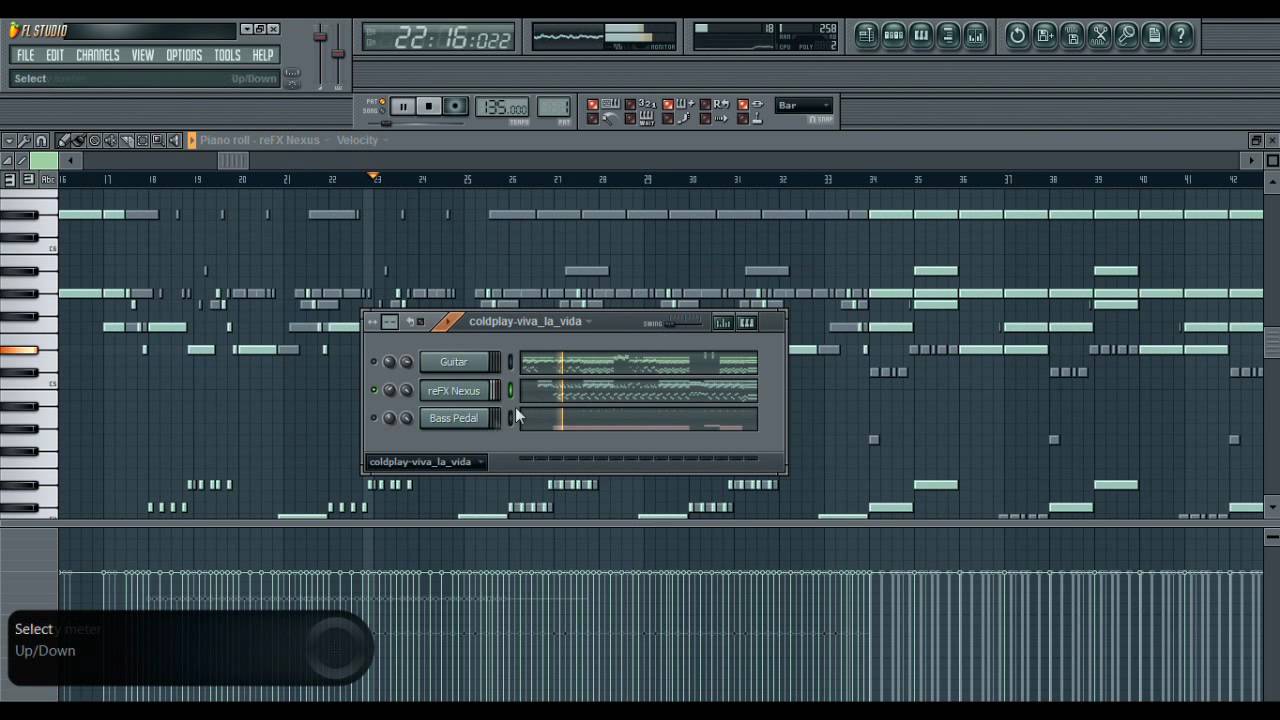
Task: Open help with the question mark icon
Action: pos(1181,36)
